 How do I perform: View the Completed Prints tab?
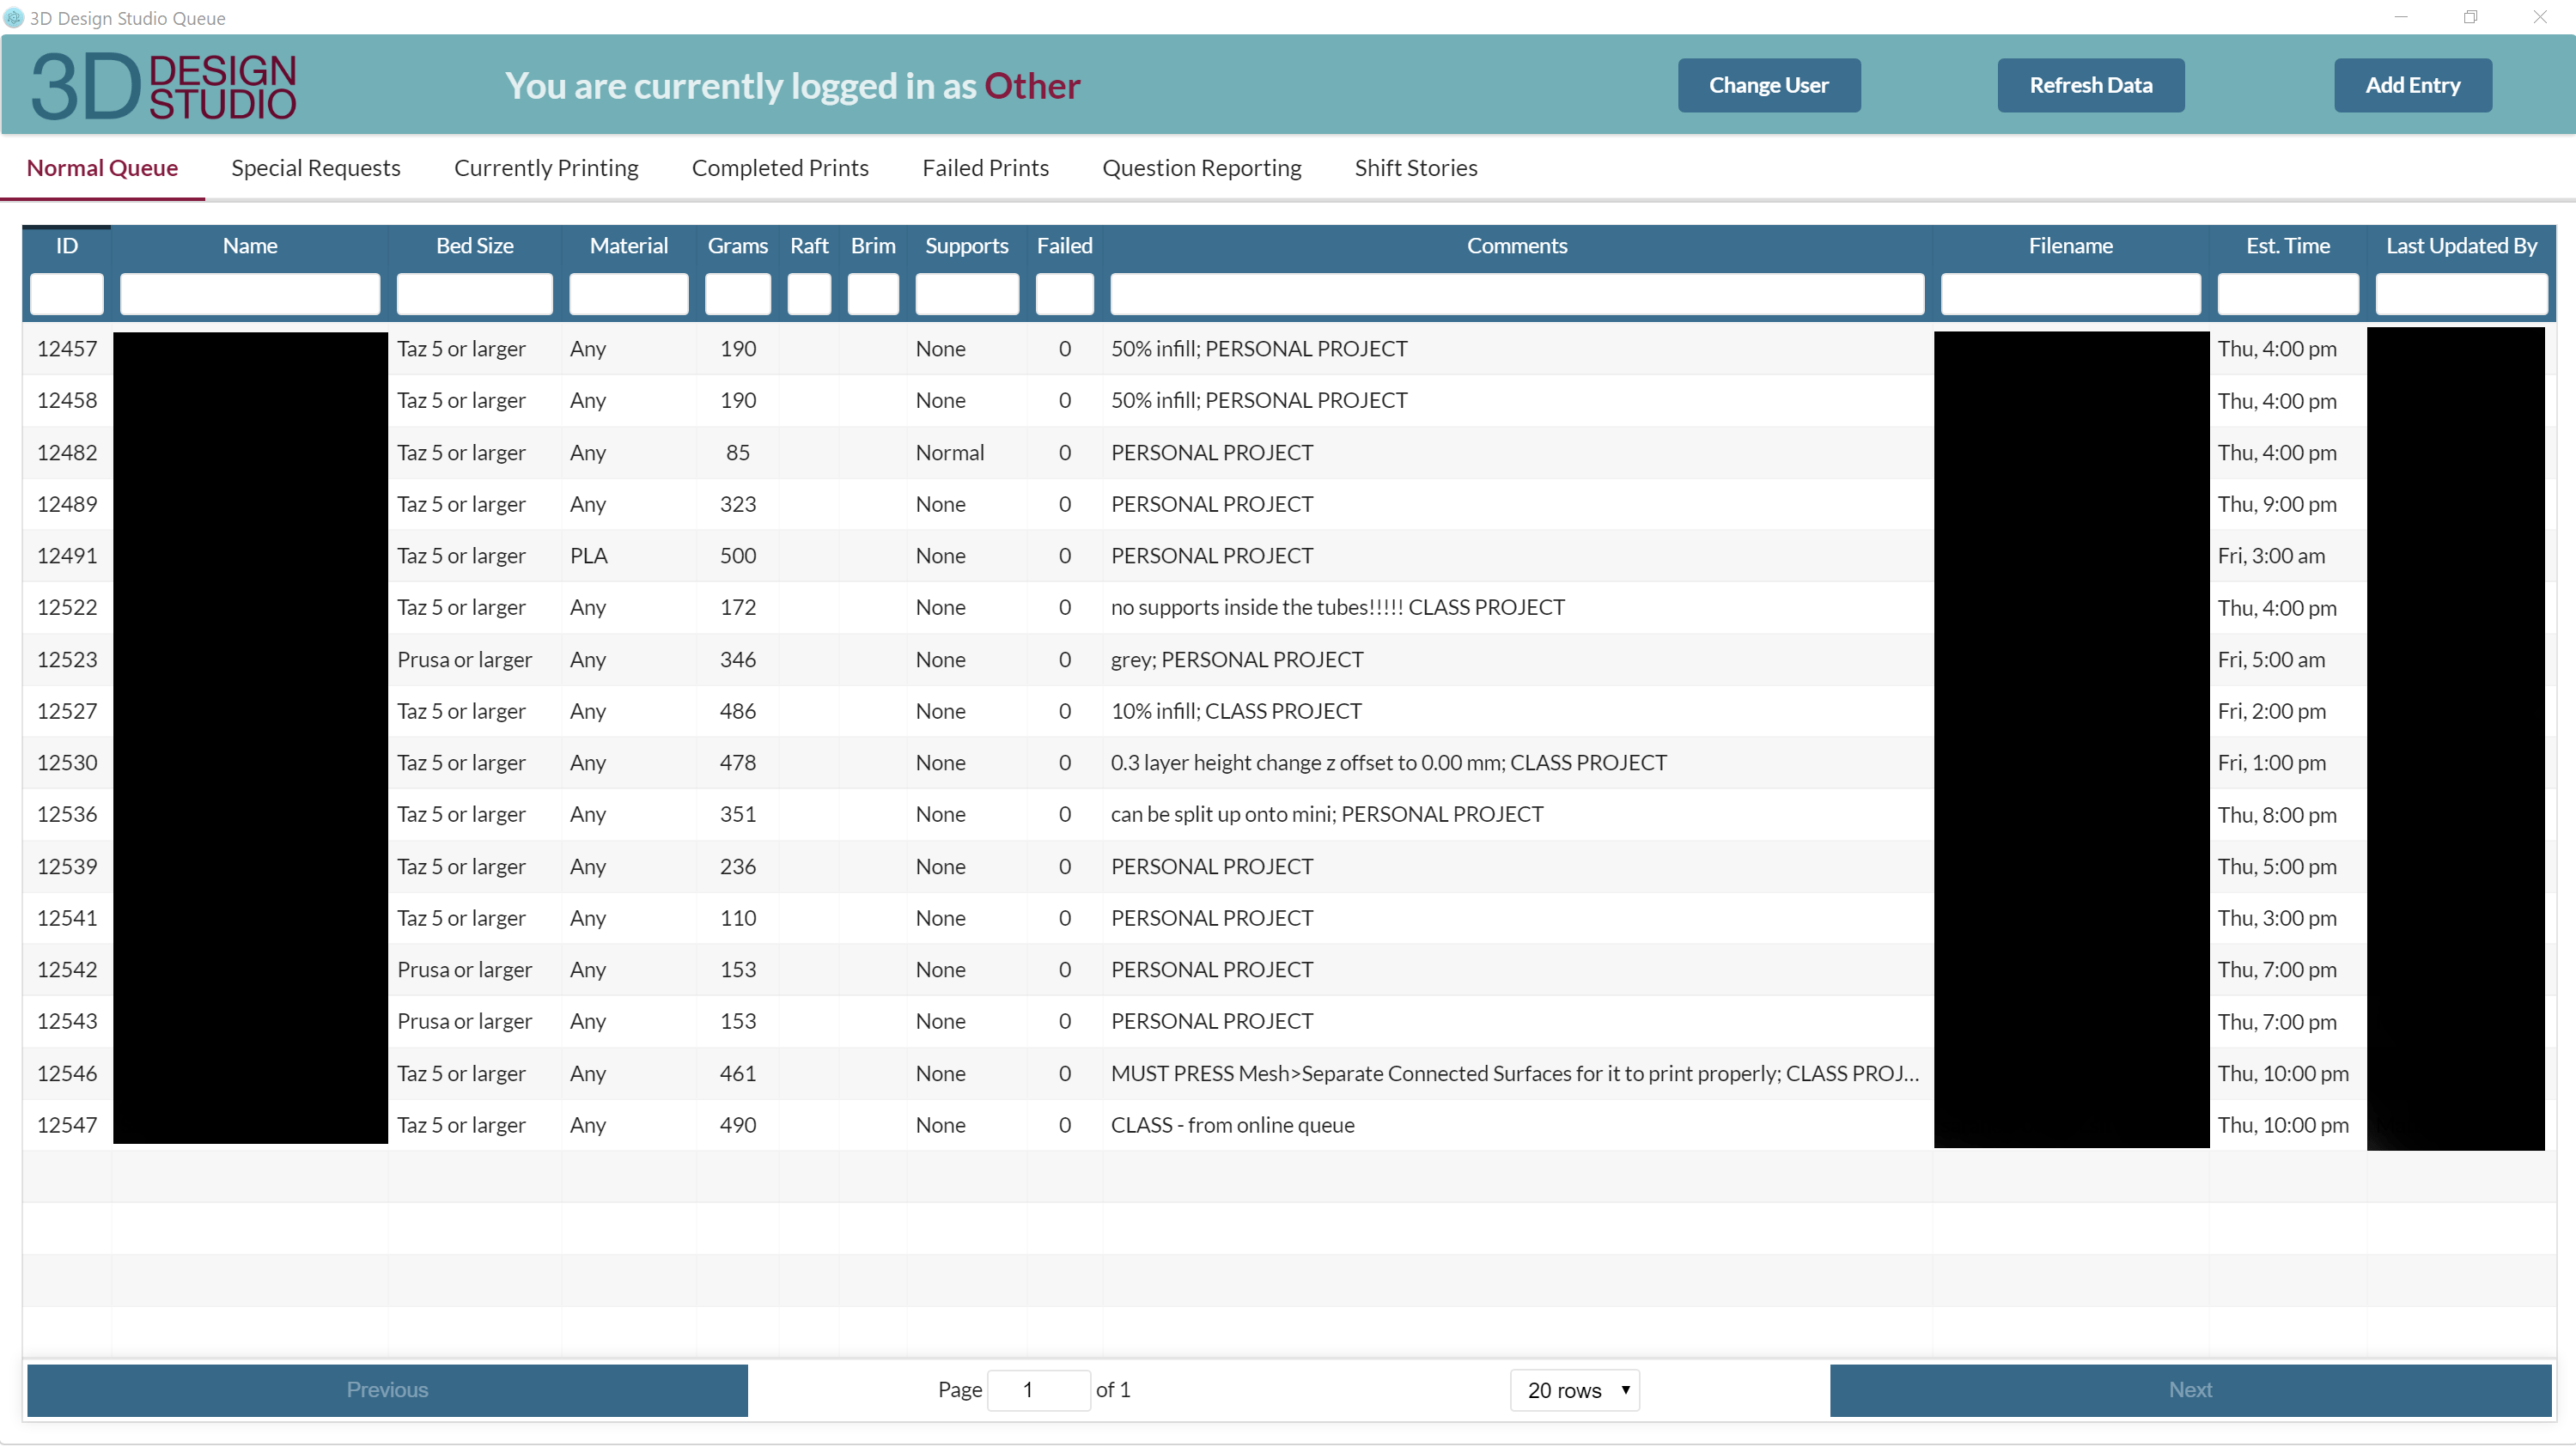point(780,168)
